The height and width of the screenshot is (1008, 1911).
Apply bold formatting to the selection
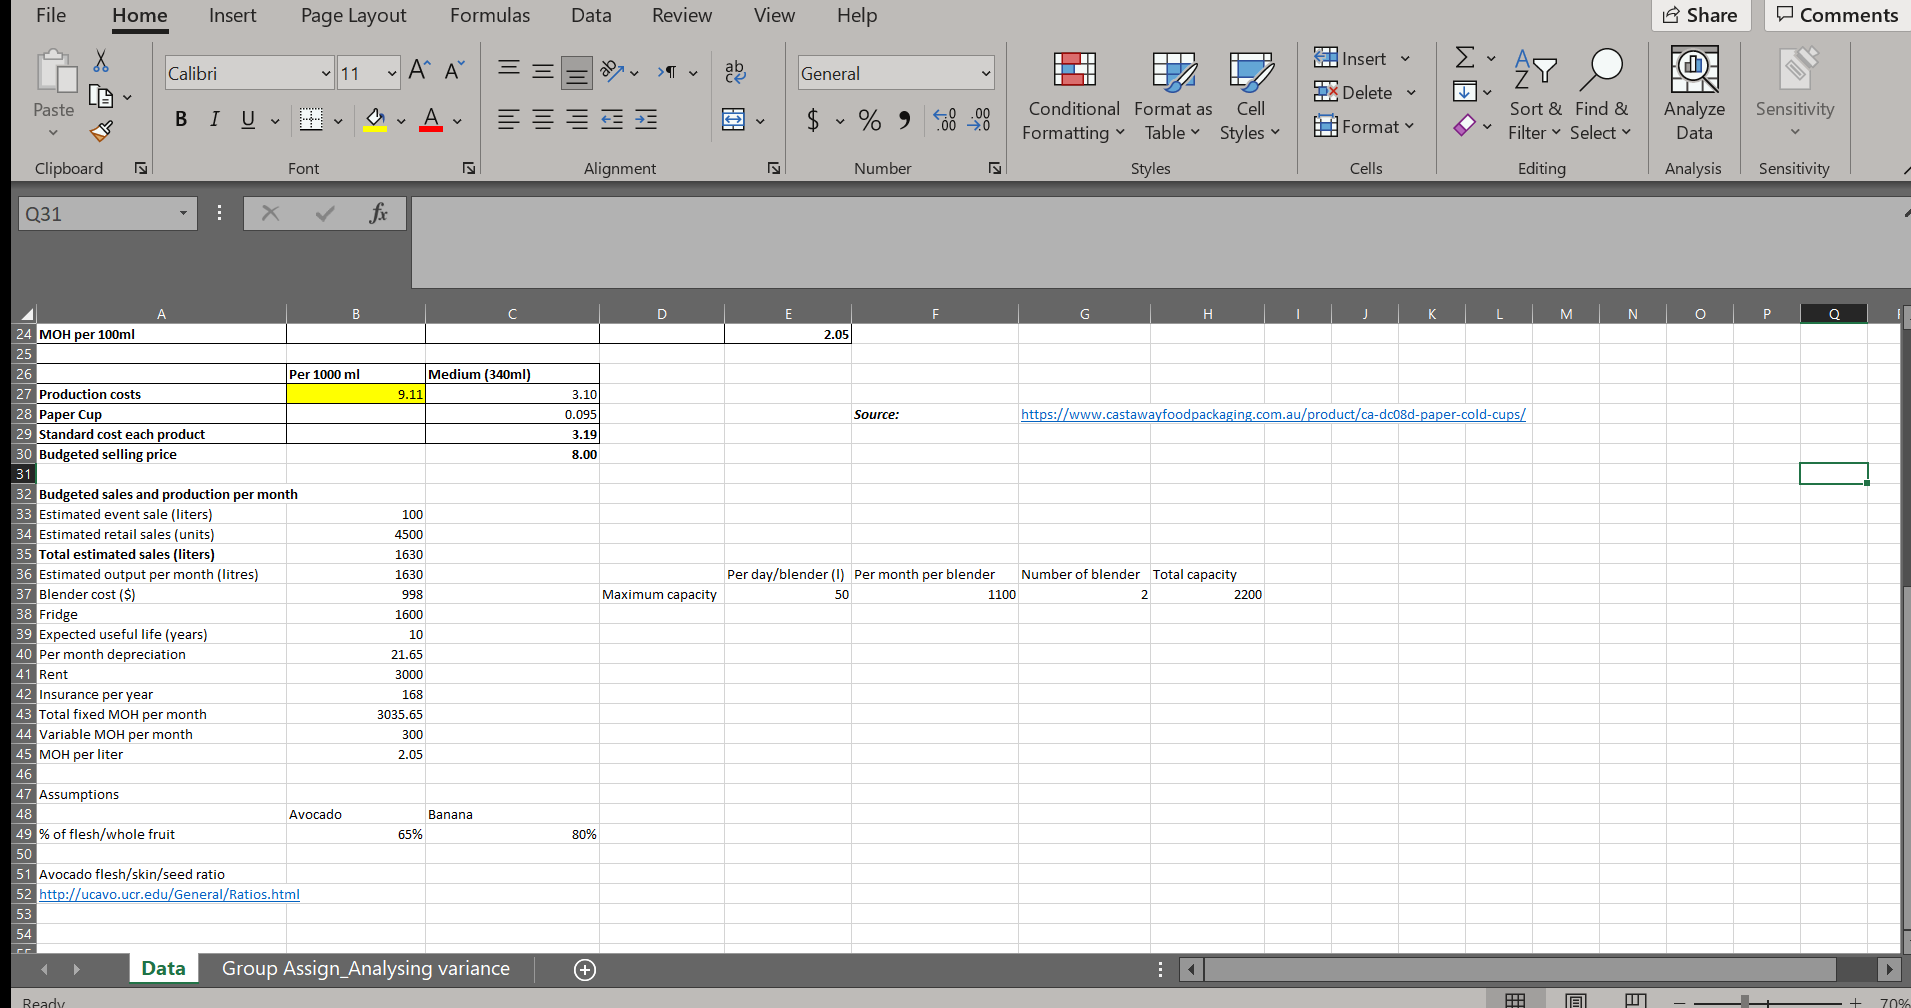[x=181, y=119]
